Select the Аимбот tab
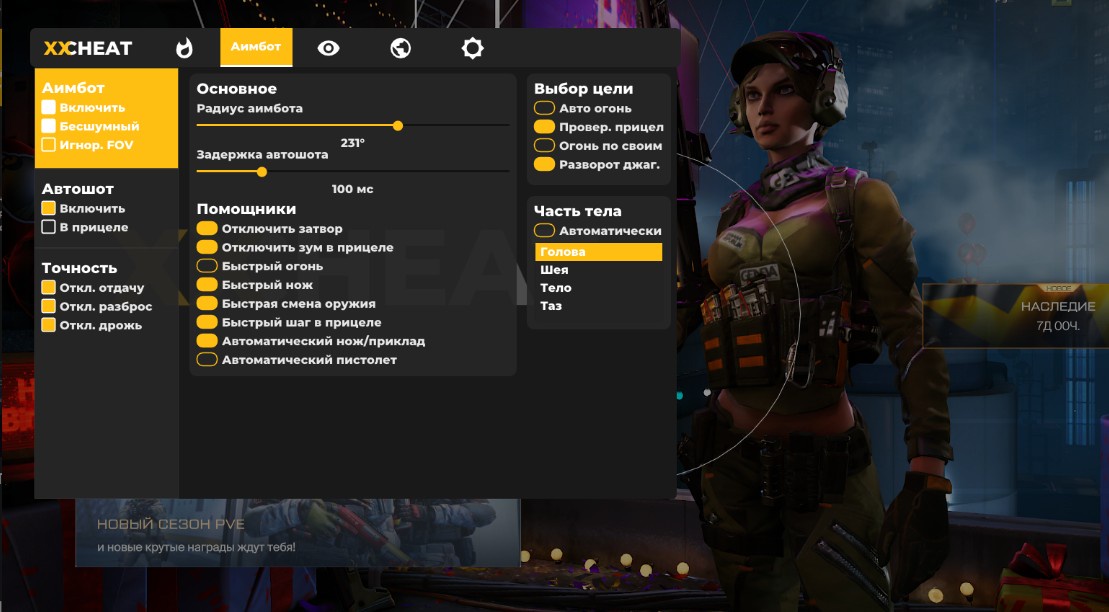Viewport: 1109px width, 612px height. [x=256, y=47]
